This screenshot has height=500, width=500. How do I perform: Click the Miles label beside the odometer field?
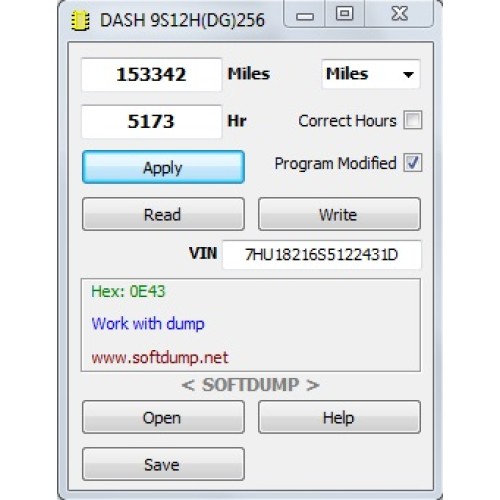(x=249, y=74)
